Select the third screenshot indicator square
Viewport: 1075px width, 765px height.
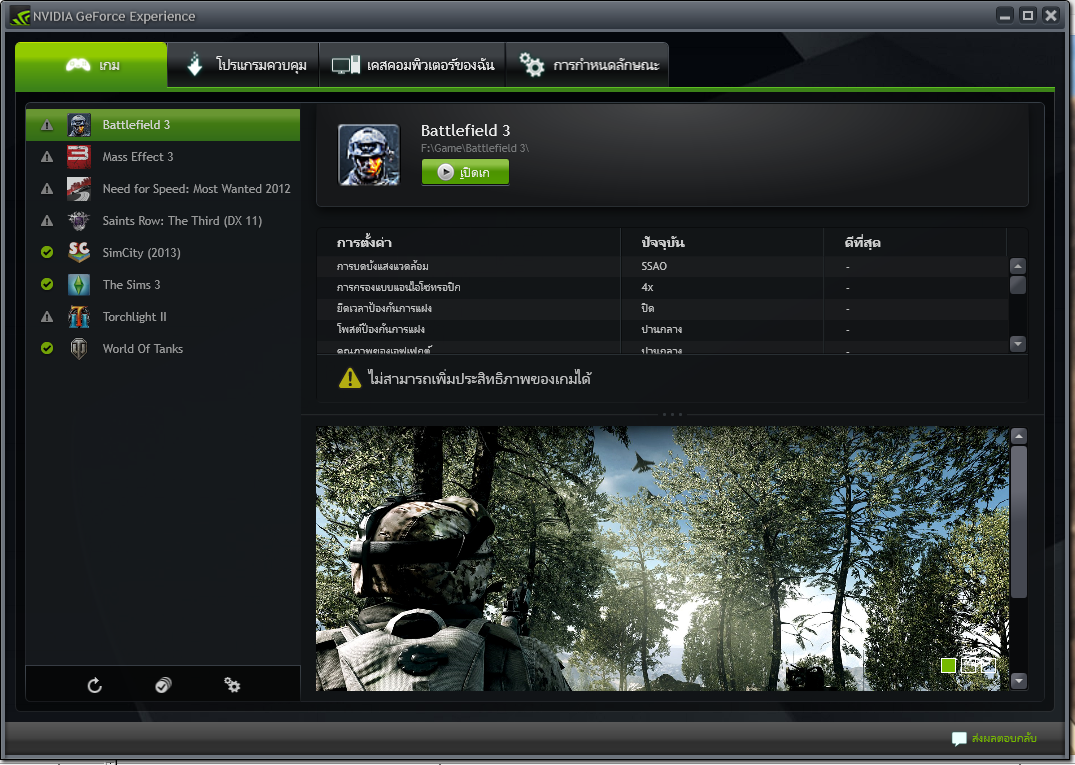click(x=988, y=665)
